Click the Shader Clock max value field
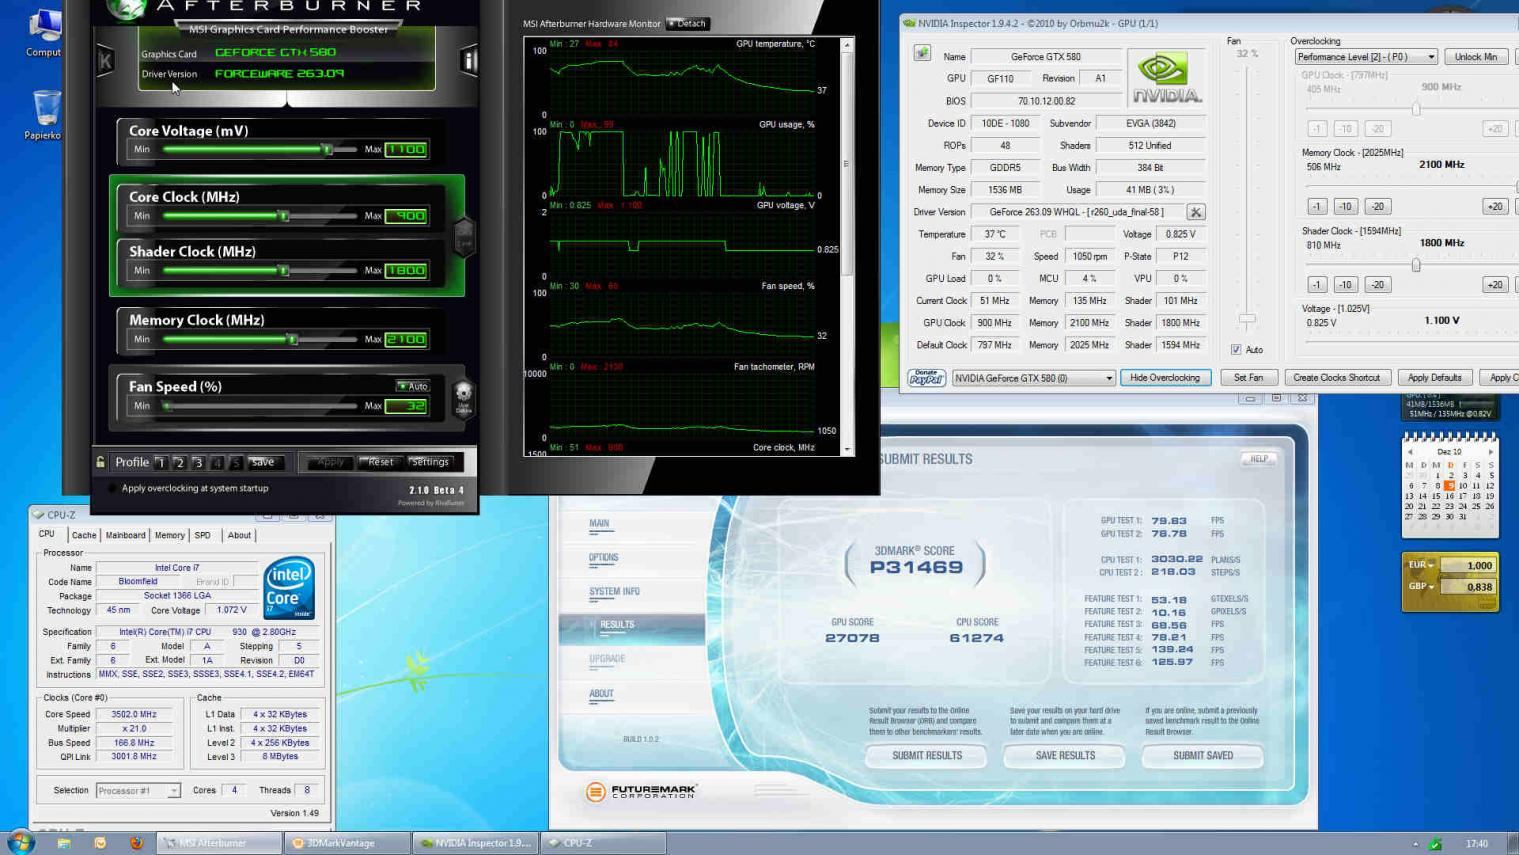This screenshot has width=1519, height=855. tap(406, 270)
